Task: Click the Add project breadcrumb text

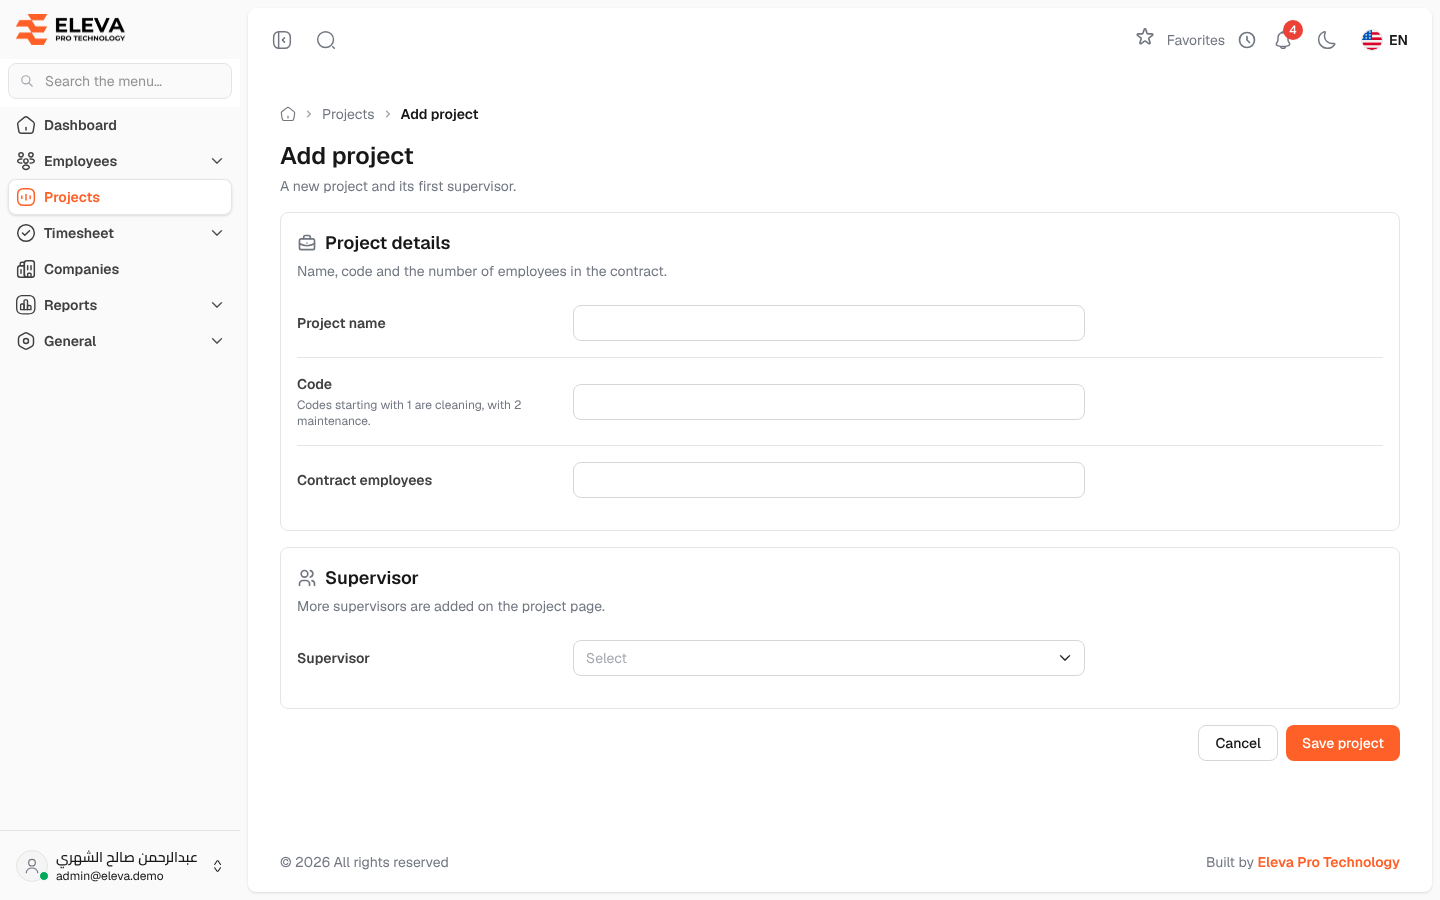Action: (439, 114)
